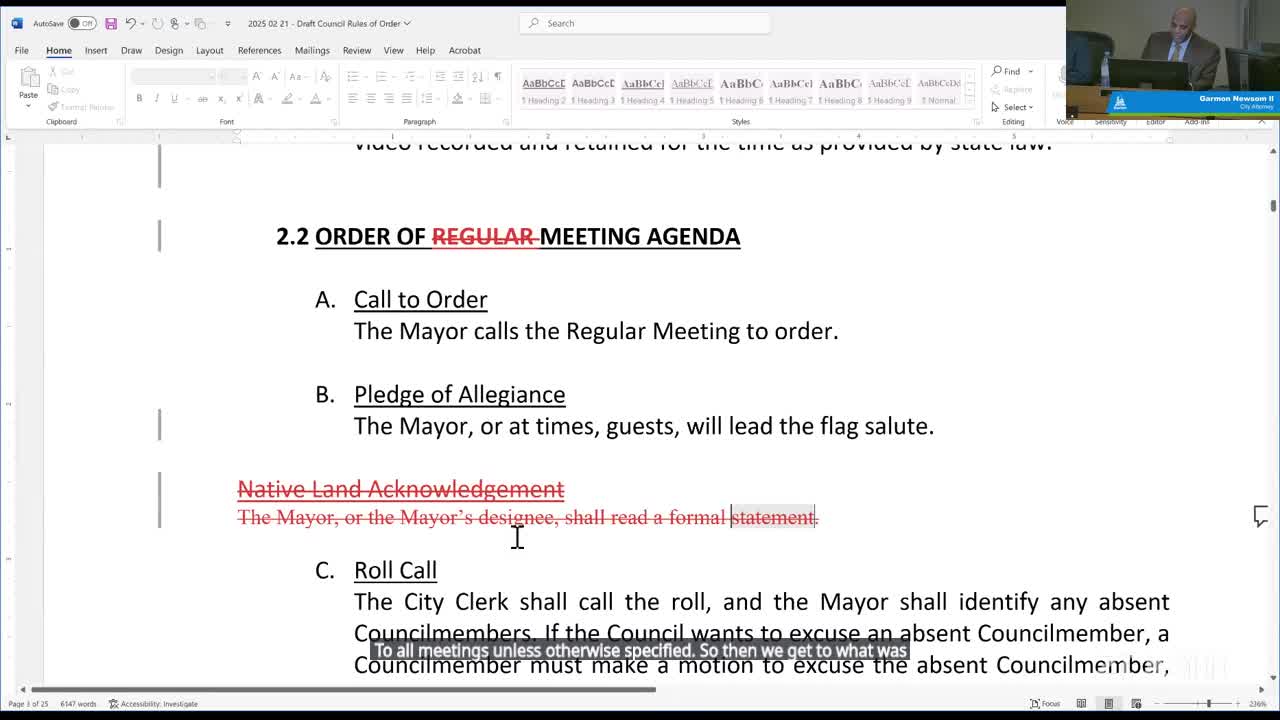This screenshot has height=720, width=1280.
Task: Switch to Read Mode view in status bar
Action: pos(1081,704)
